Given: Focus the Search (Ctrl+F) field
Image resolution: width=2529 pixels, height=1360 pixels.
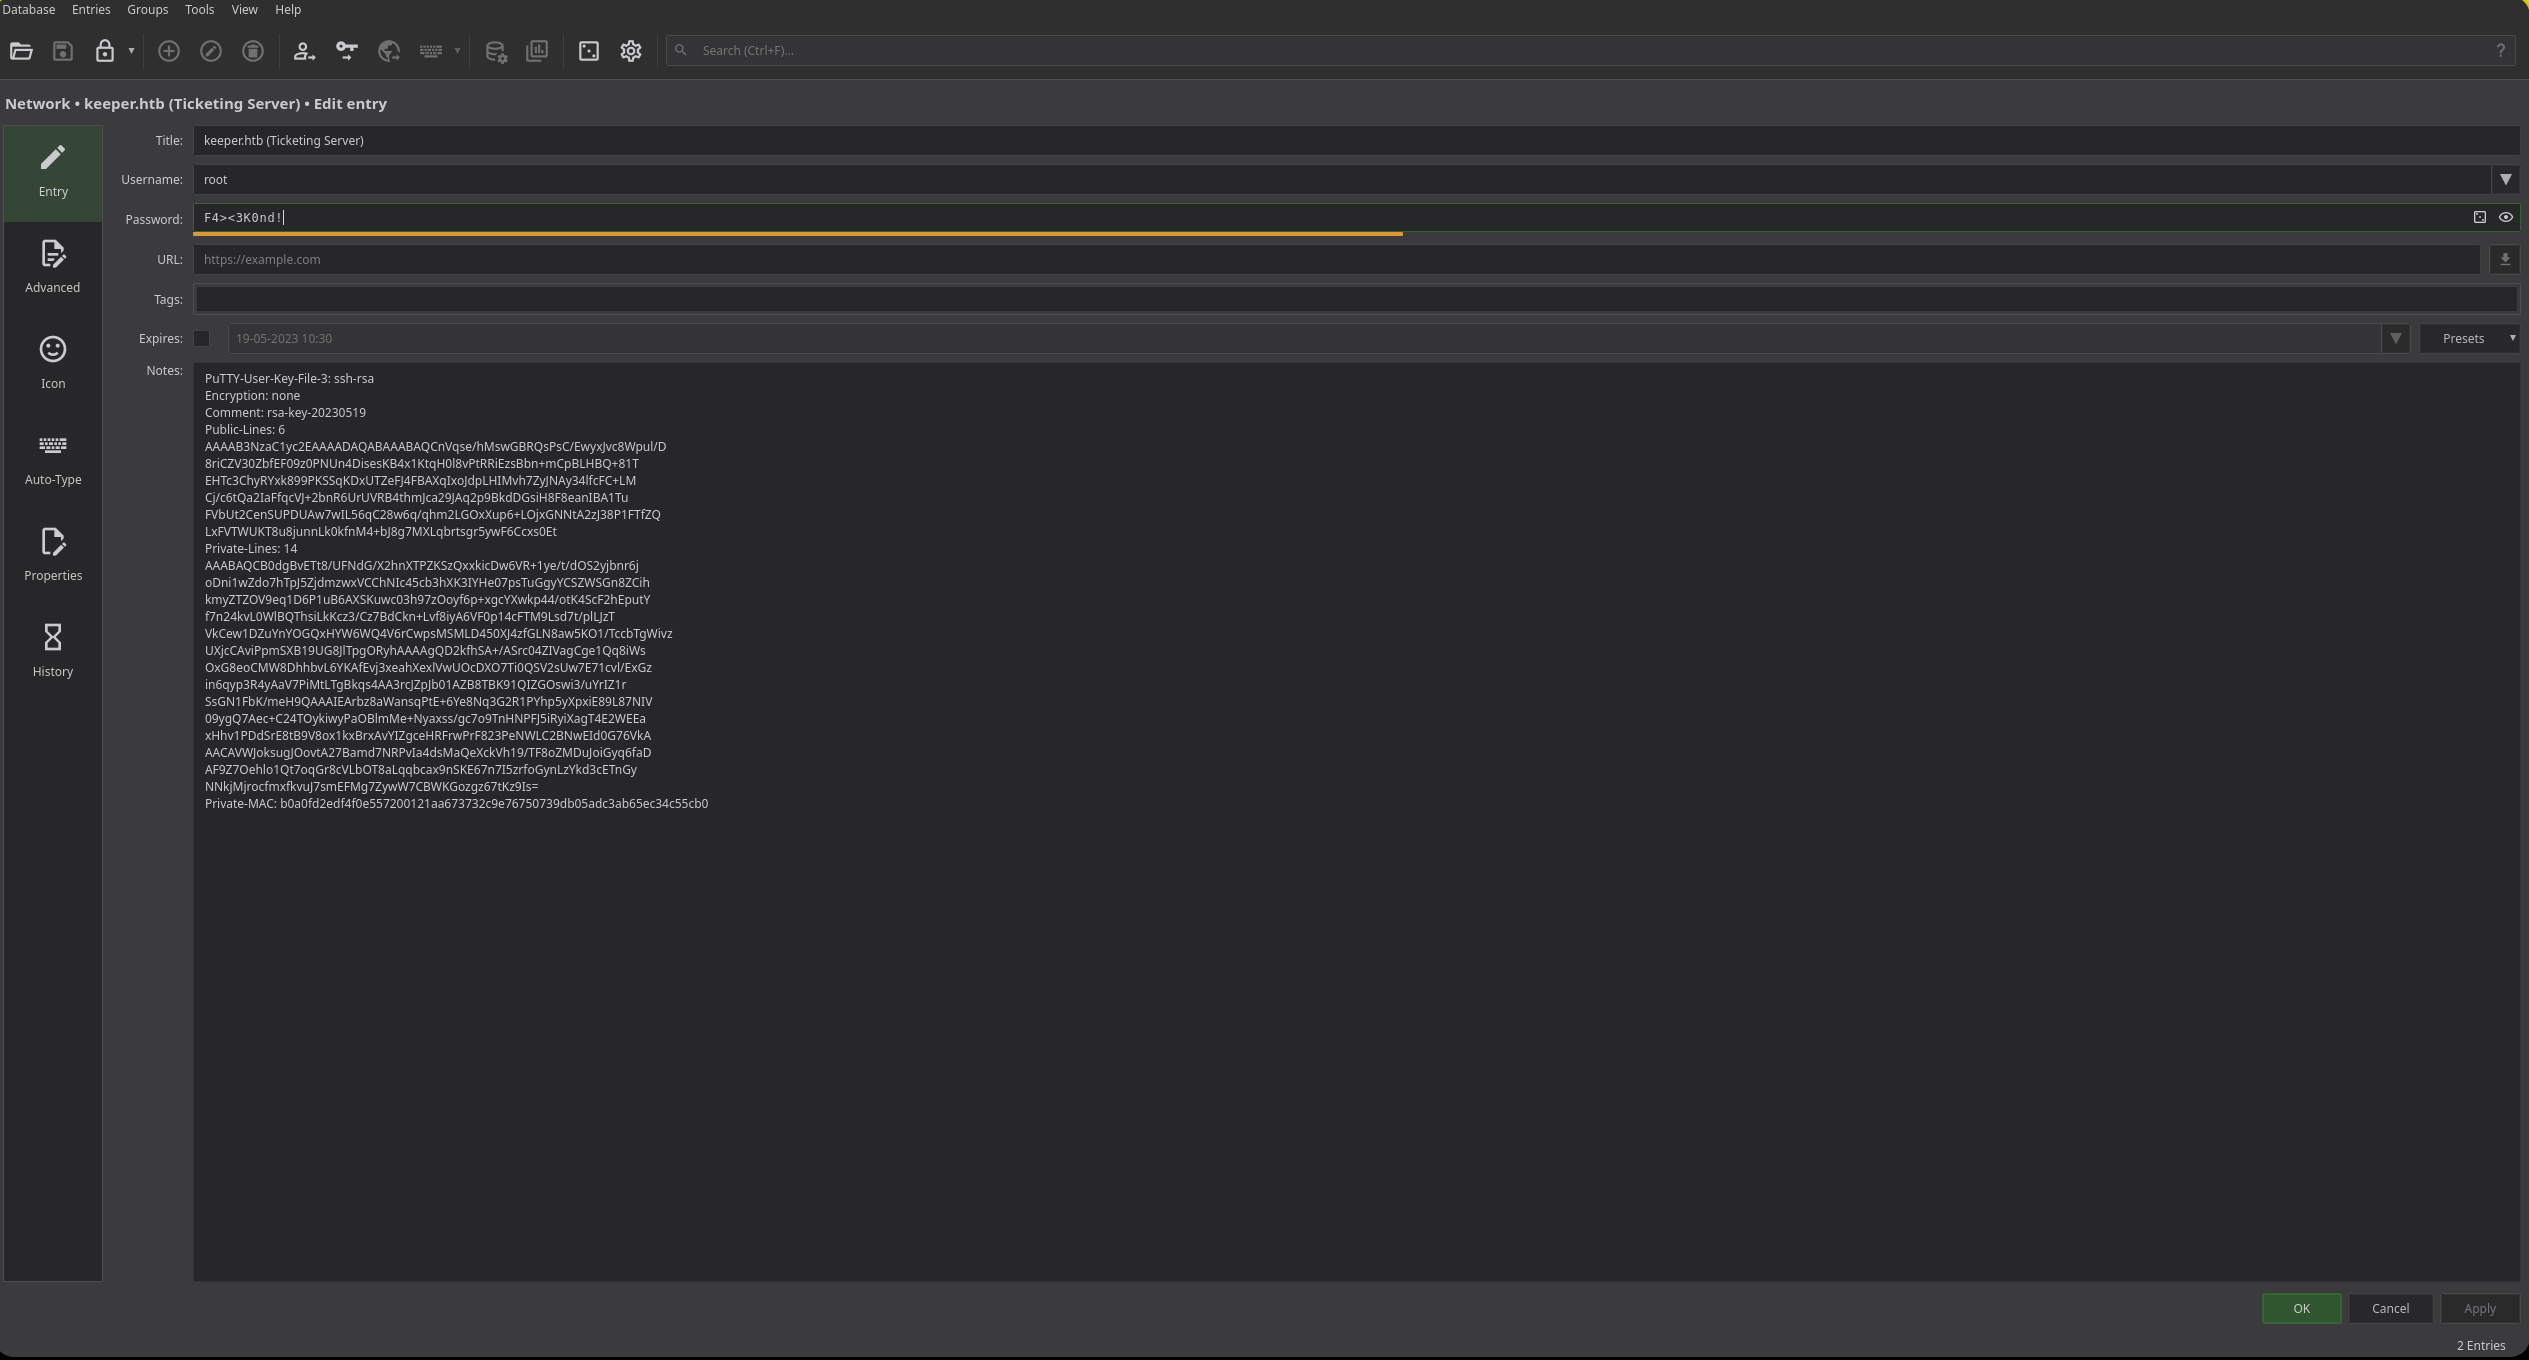Looking at the screenshot, I should 1590,50.
